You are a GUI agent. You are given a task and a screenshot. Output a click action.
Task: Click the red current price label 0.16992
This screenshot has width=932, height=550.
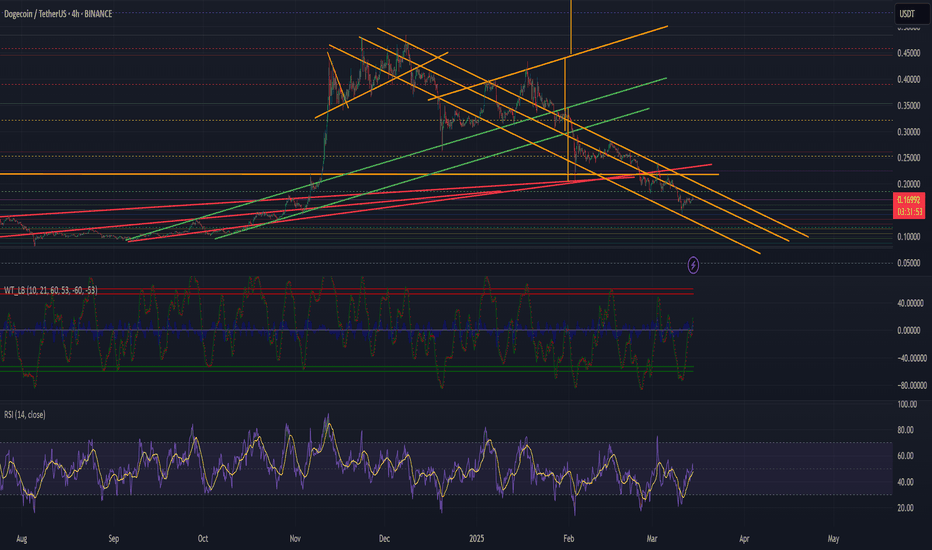click(x=909, y=200)
